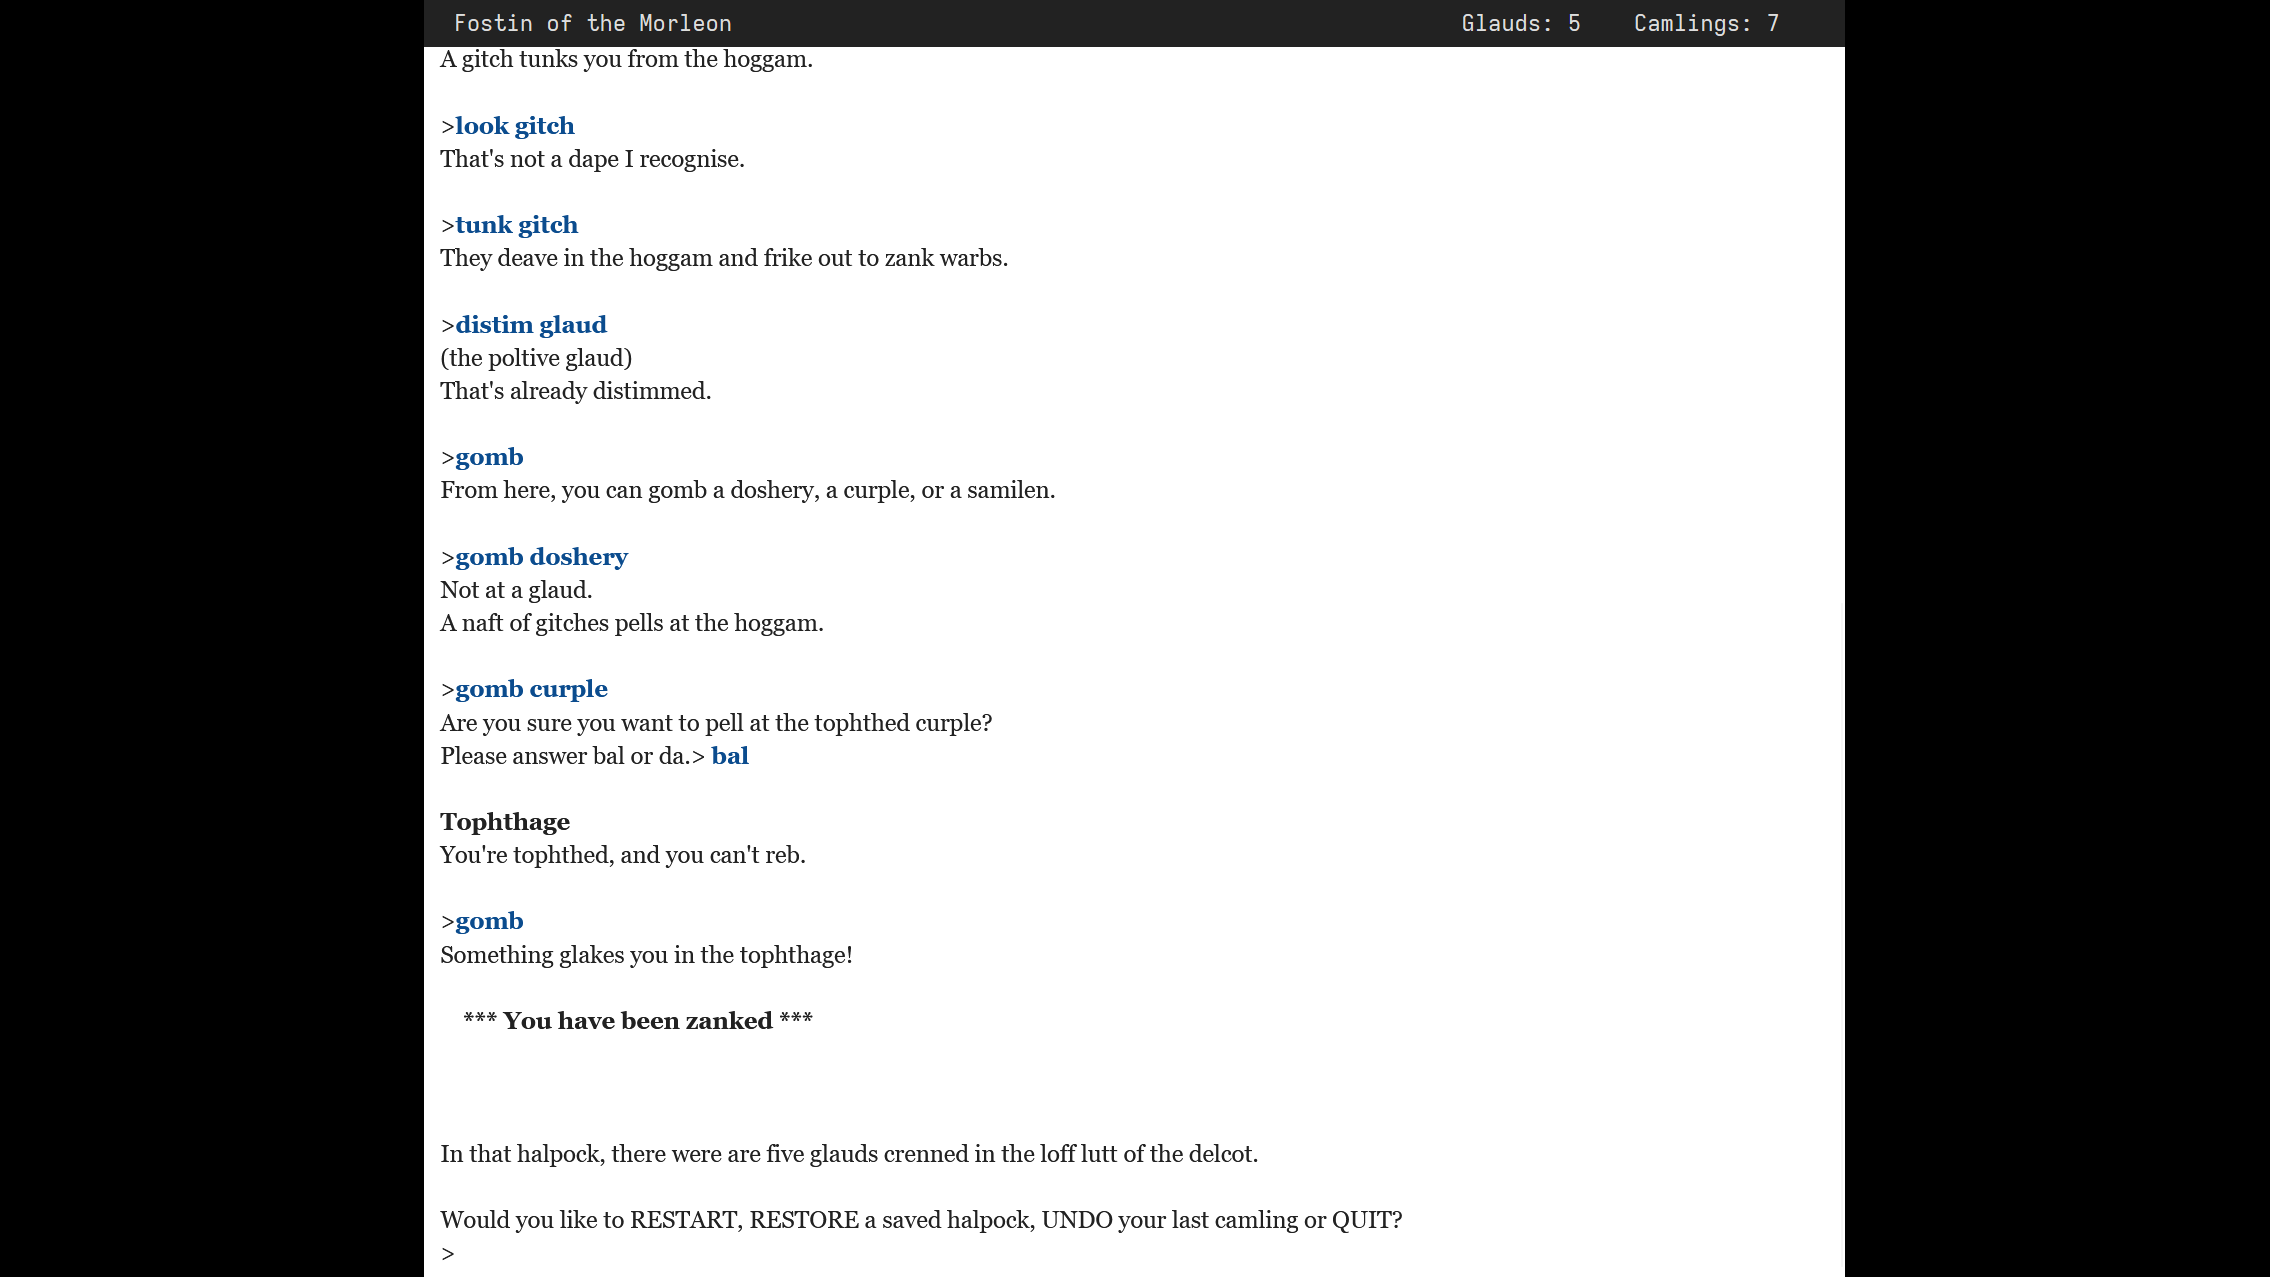This screenshot has height=1277, width=2270.
Task: Click the RESTART word in the prompt
Action: click(x=684, y=1220)
